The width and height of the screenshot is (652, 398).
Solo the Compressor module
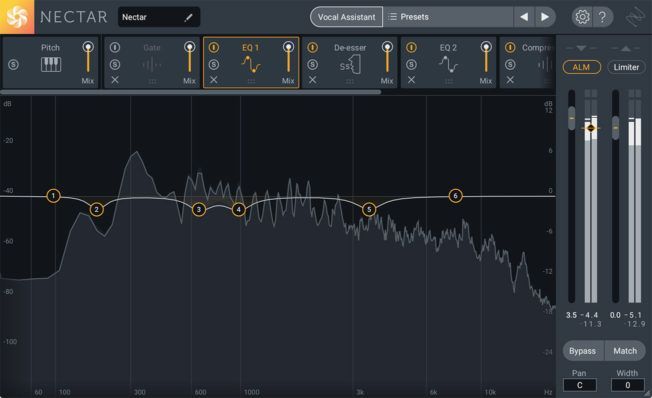click(510, 65)
